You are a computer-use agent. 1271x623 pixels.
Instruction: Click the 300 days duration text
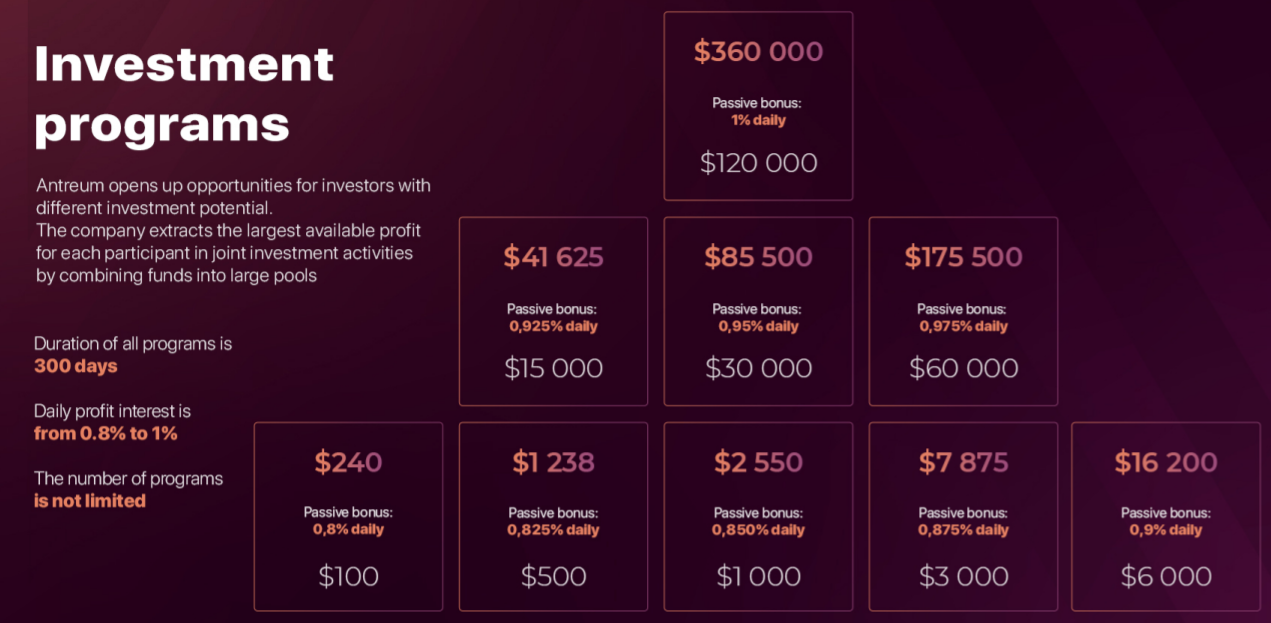coord(76,366)
